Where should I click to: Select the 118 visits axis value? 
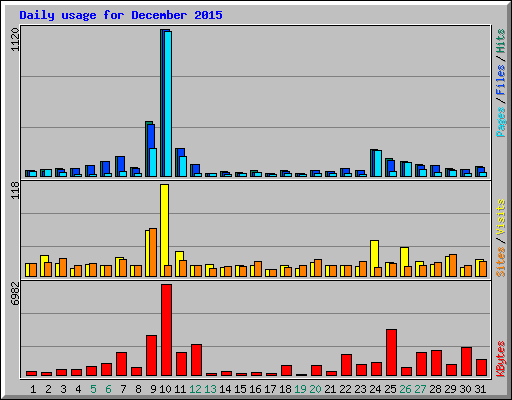pyautogui.click(x=15, y=190)
